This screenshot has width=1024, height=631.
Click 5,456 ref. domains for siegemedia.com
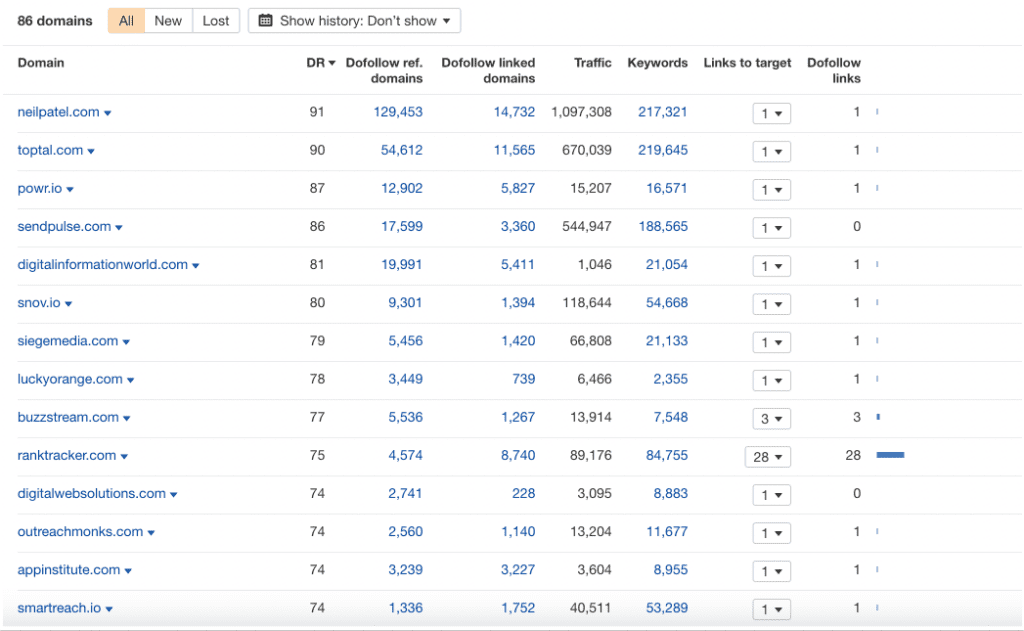pyautogui.click(x=406, y=341)
